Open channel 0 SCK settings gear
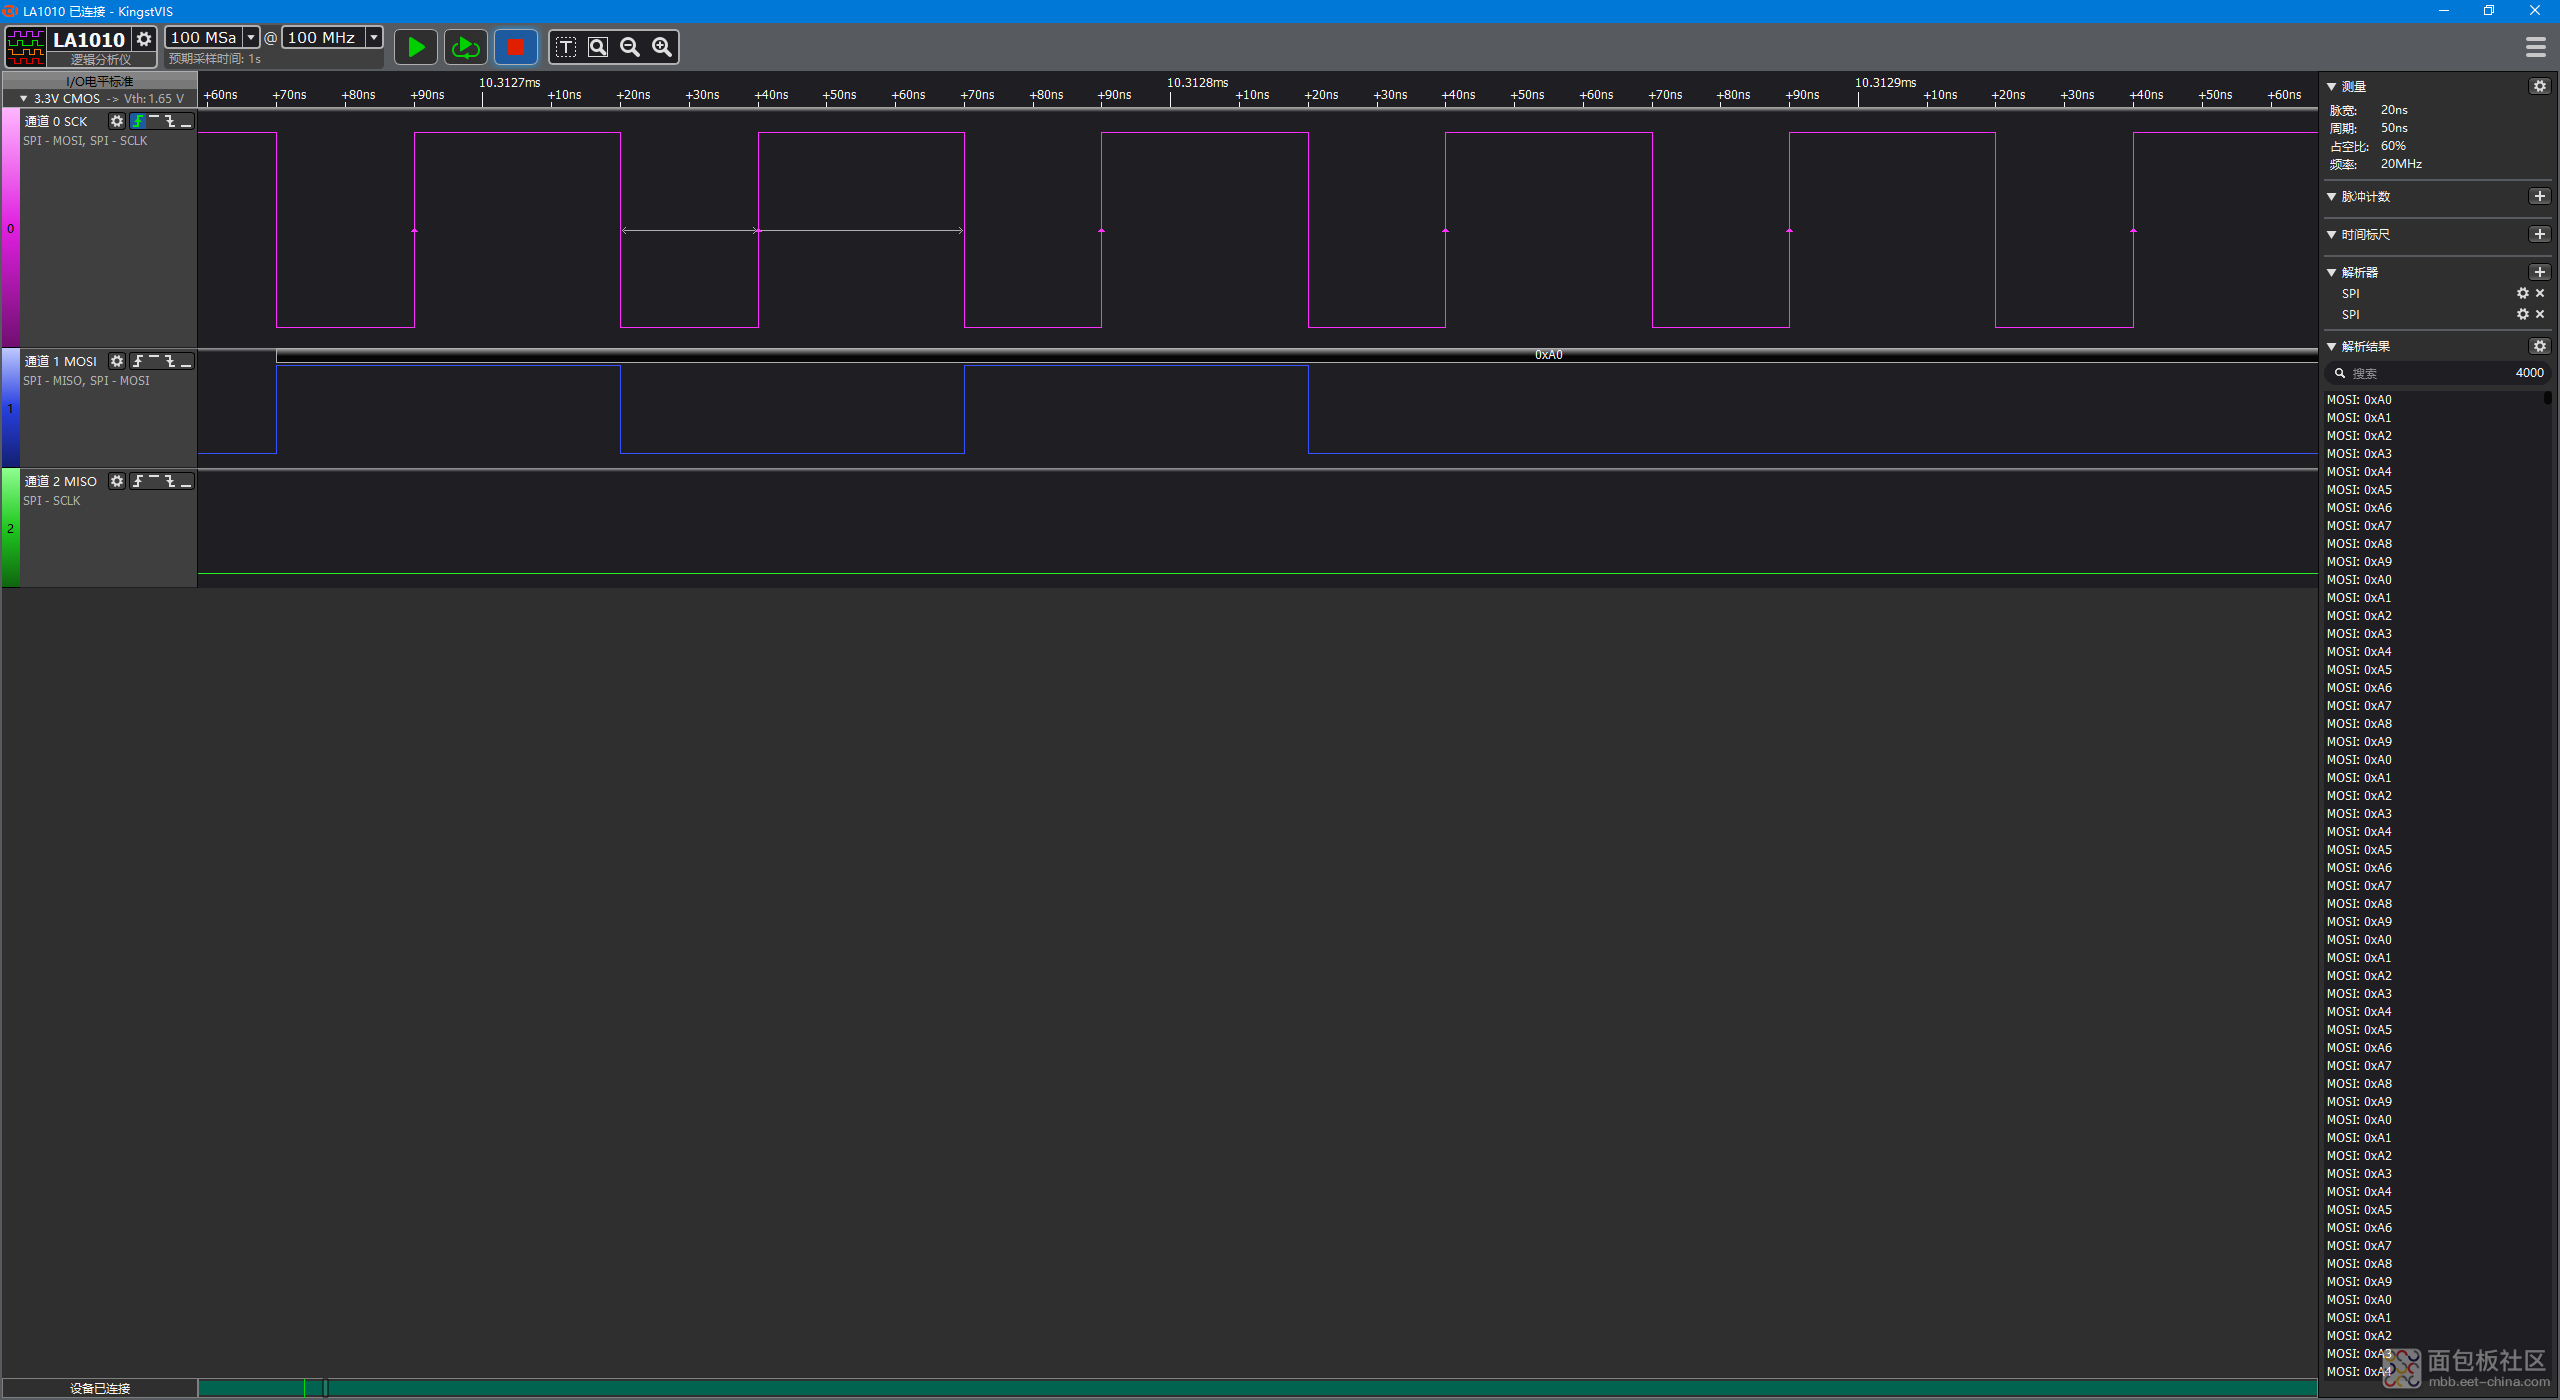This screenshot has width=2560, height=1400. point(117,121)
